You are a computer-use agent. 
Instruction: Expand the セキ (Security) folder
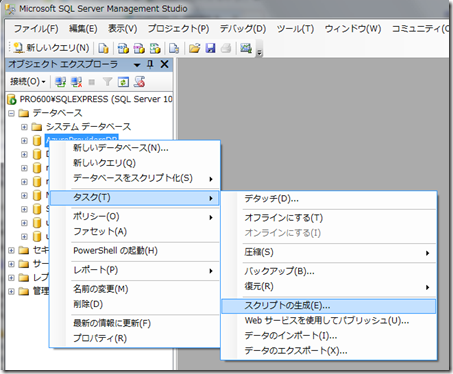coord(11,250)
